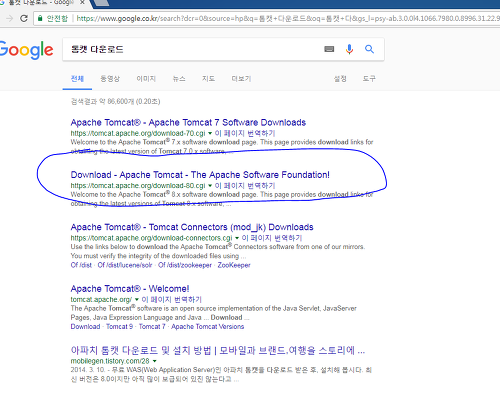Open Tomcat Connectors (mod_jk) Downloads result

192,227
